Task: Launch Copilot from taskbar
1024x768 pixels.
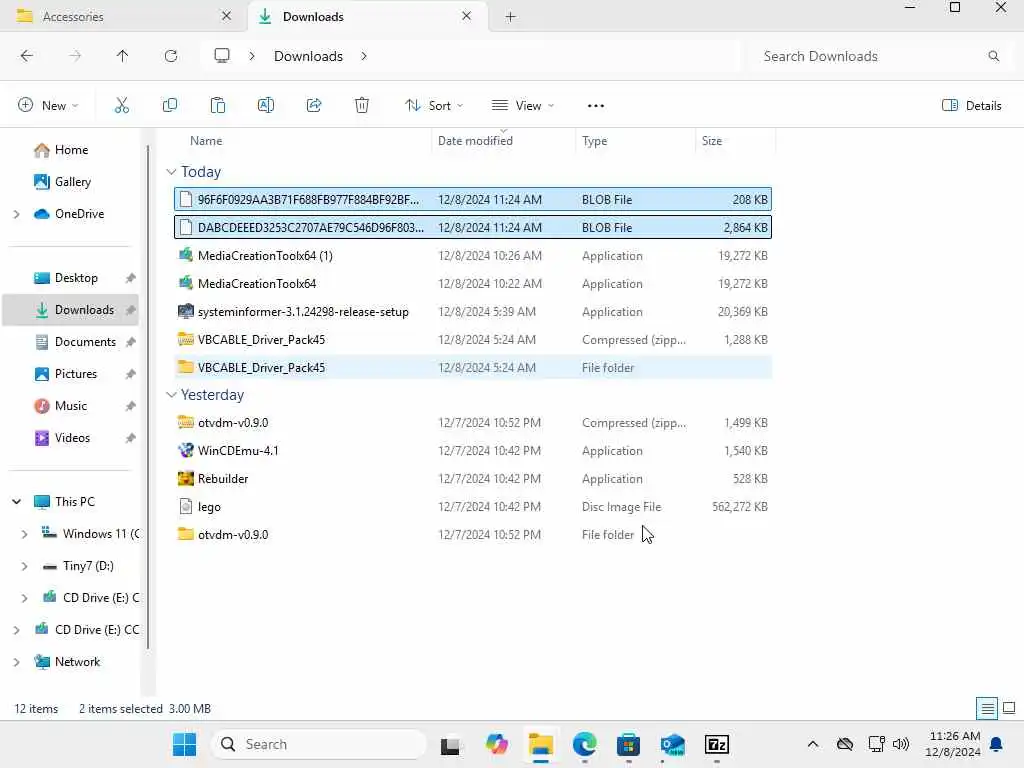Action: 496,744
